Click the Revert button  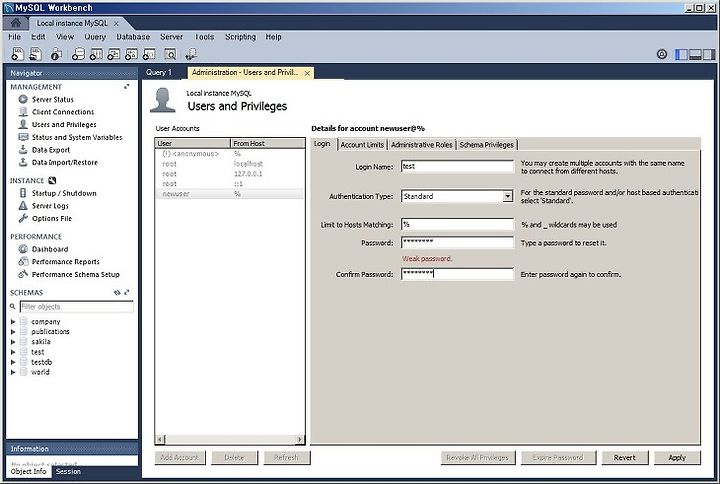click(624, 457)
